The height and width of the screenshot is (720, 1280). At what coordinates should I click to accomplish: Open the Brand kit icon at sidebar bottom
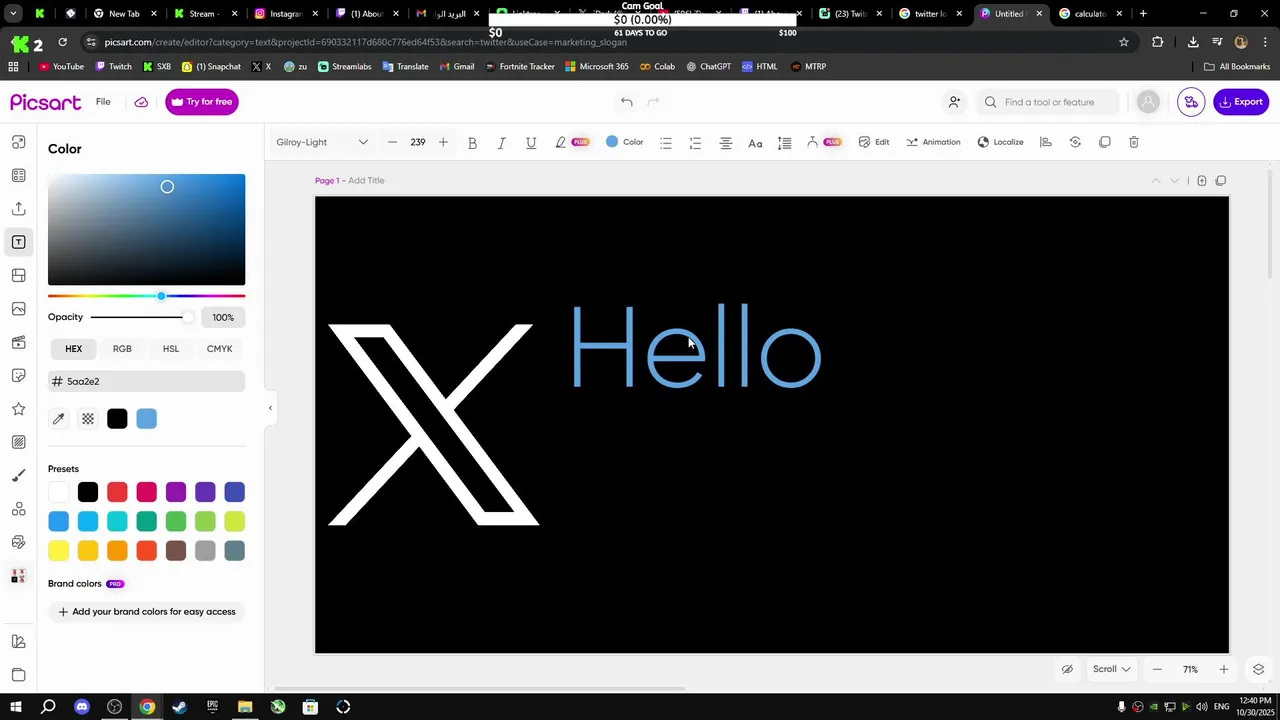(18, 642)
